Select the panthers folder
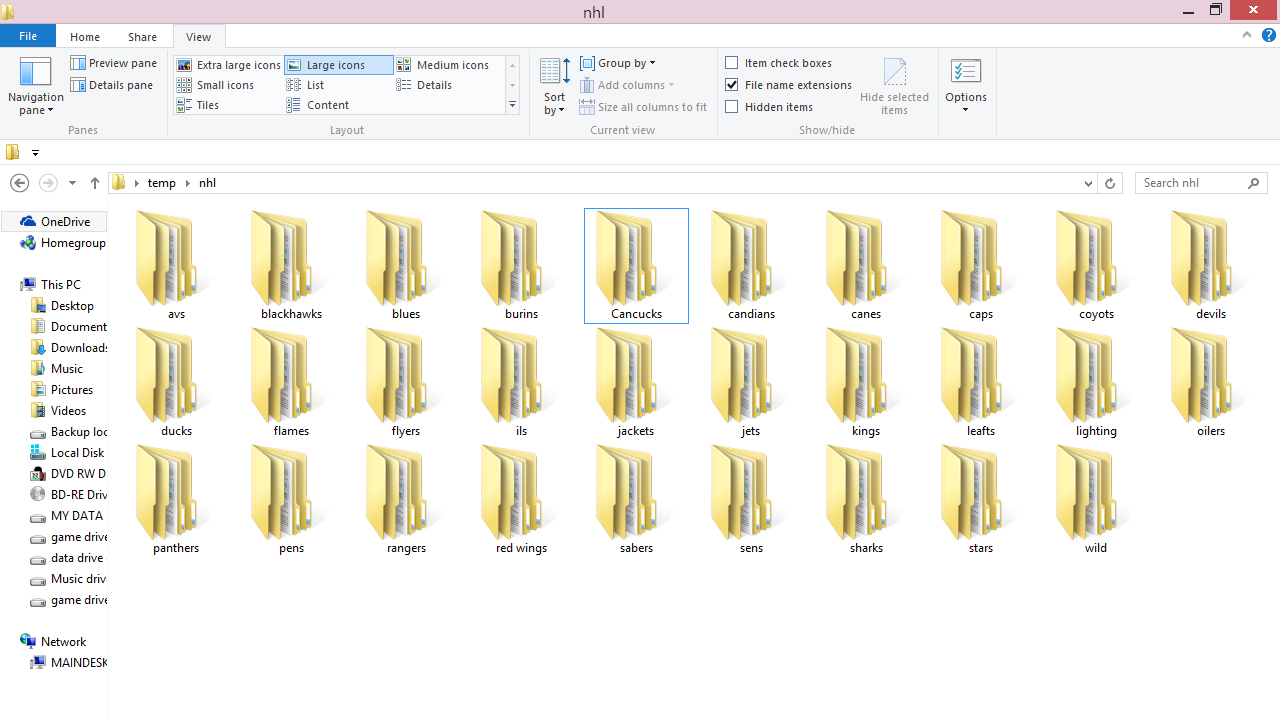 177,499
